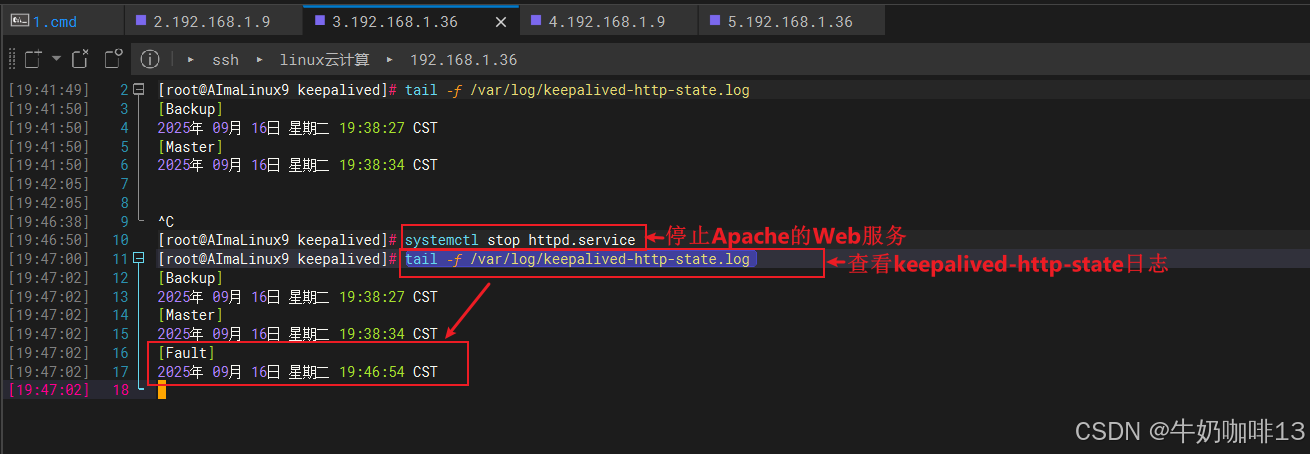Click the timestamp [19:47:00]
The height and width of the screenshot is (454, 1310).
[x=48, y=259]
